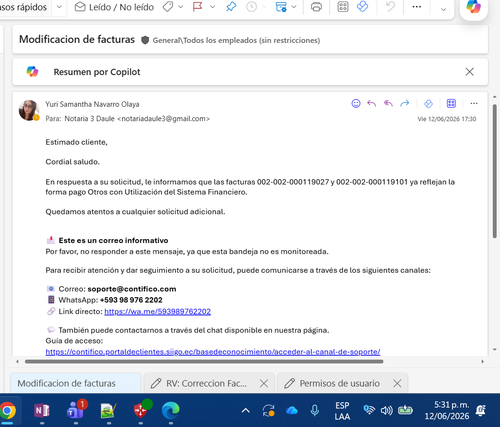React to message with smiley face icon
The width and height of the screenshot is (500, 427).
pyautogui.click(x=356, y=104)
